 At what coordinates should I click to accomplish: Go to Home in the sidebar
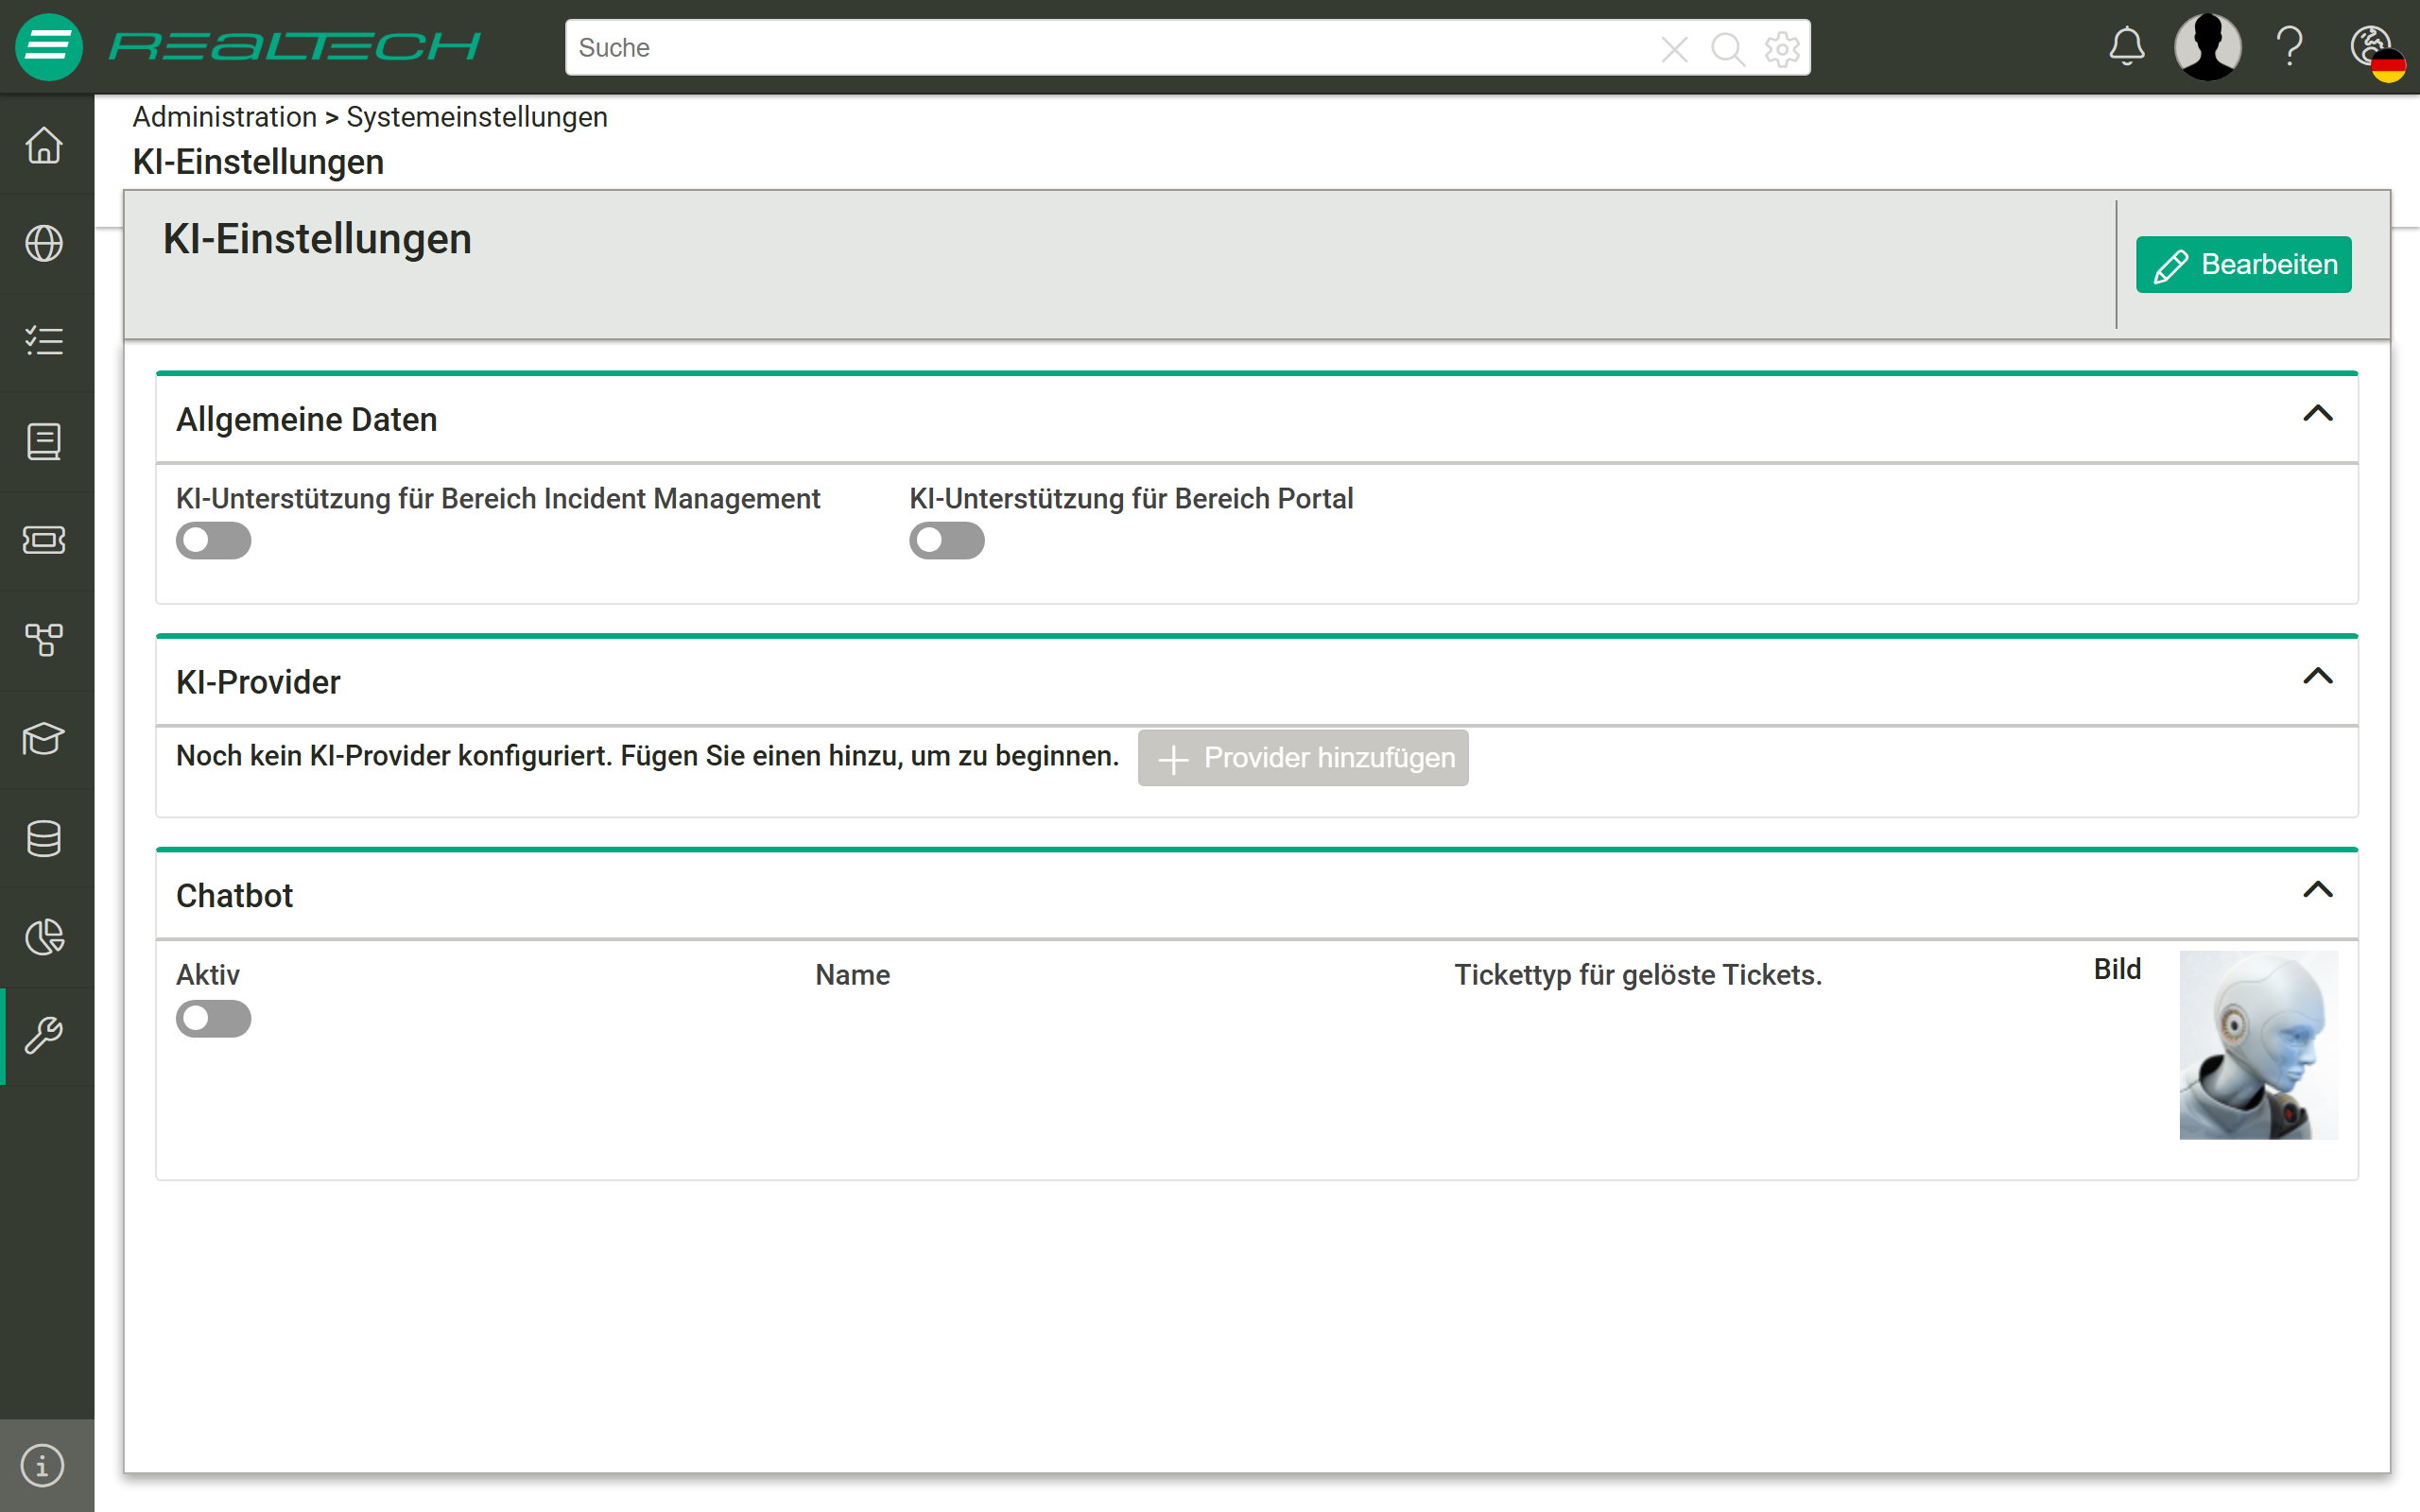point(44,146)
